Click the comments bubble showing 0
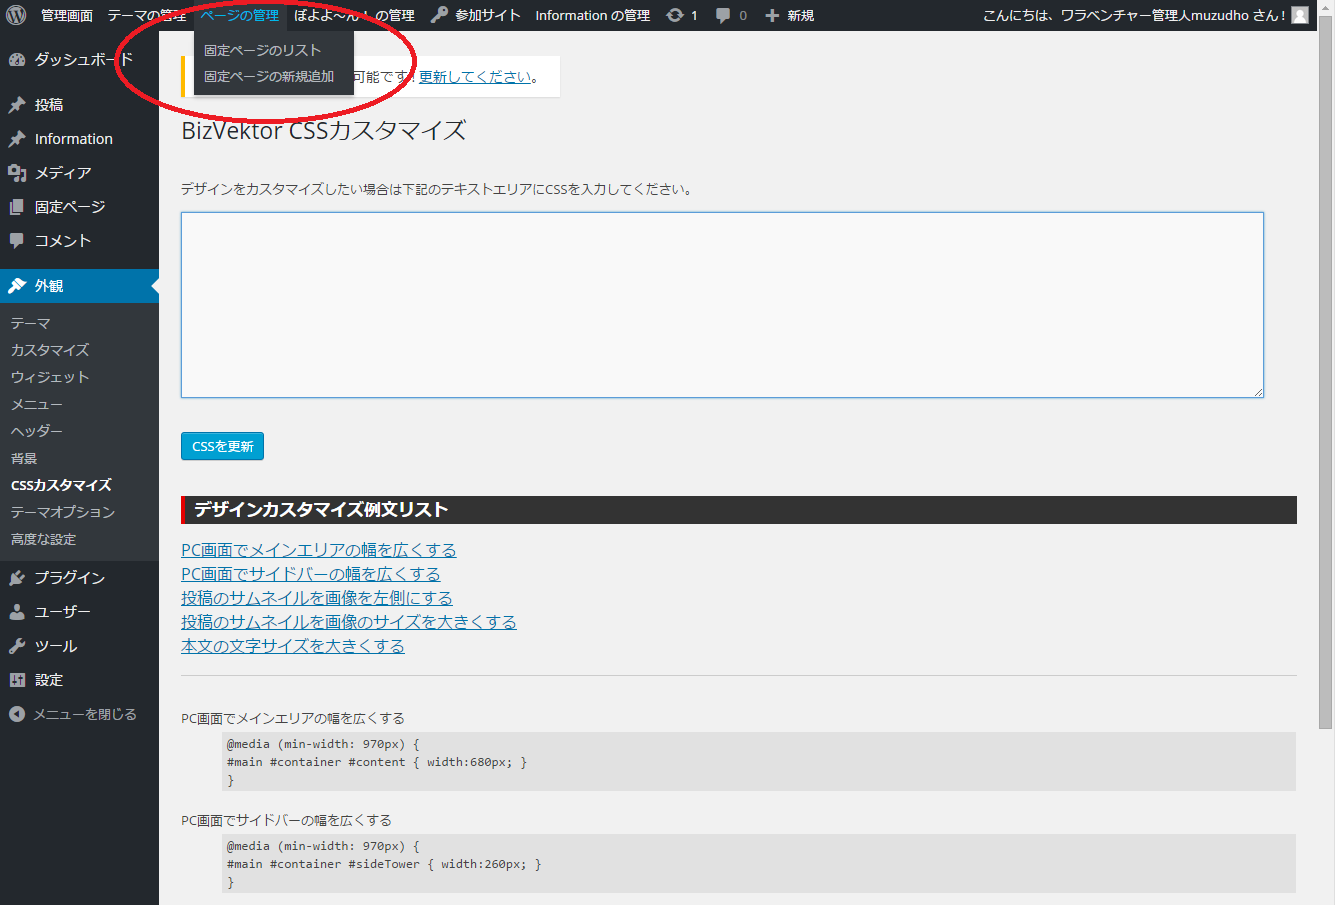The height and width of the screenshot is (905, 1335). 731,15
